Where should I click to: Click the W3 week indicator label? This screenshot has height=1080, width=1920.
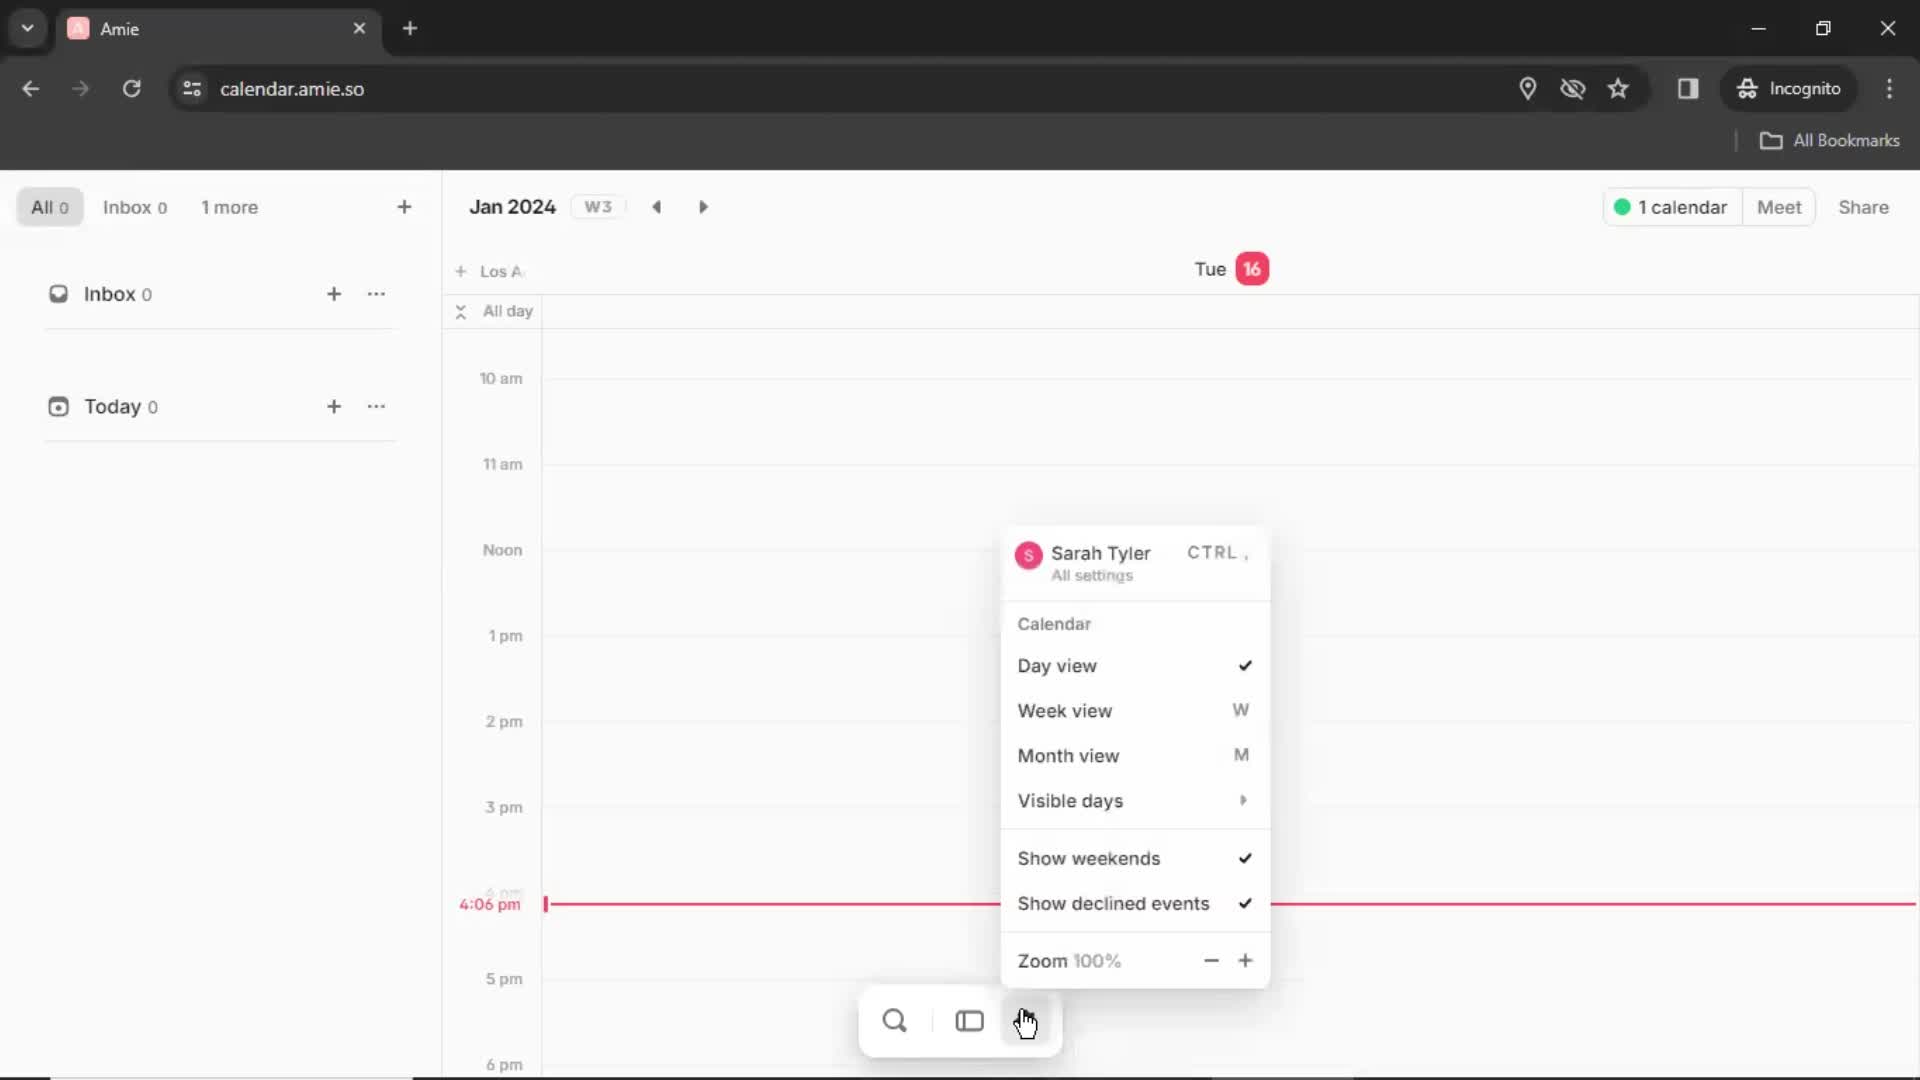597,206
